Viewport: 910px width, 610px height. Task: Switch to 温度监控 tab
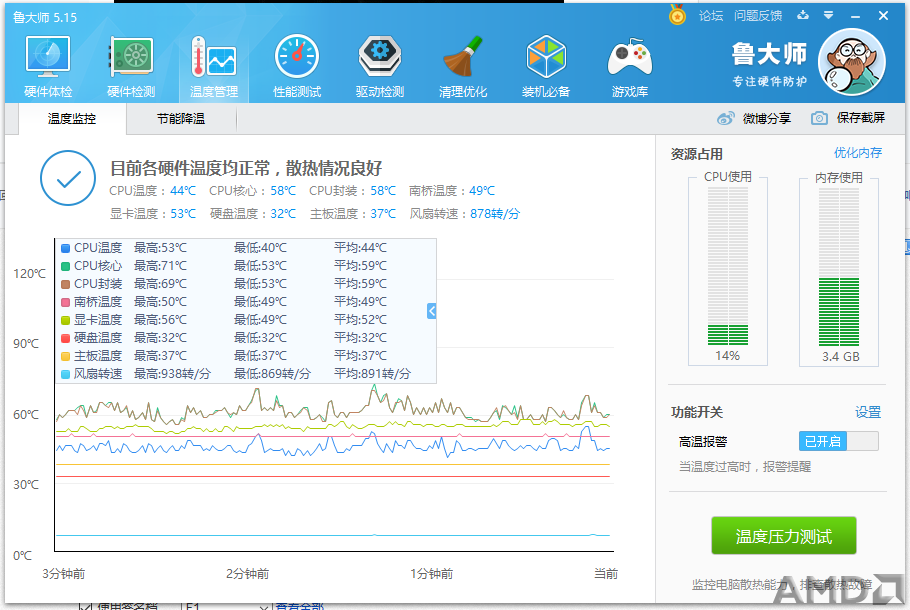pyautogui.click(x=72, y=119)
